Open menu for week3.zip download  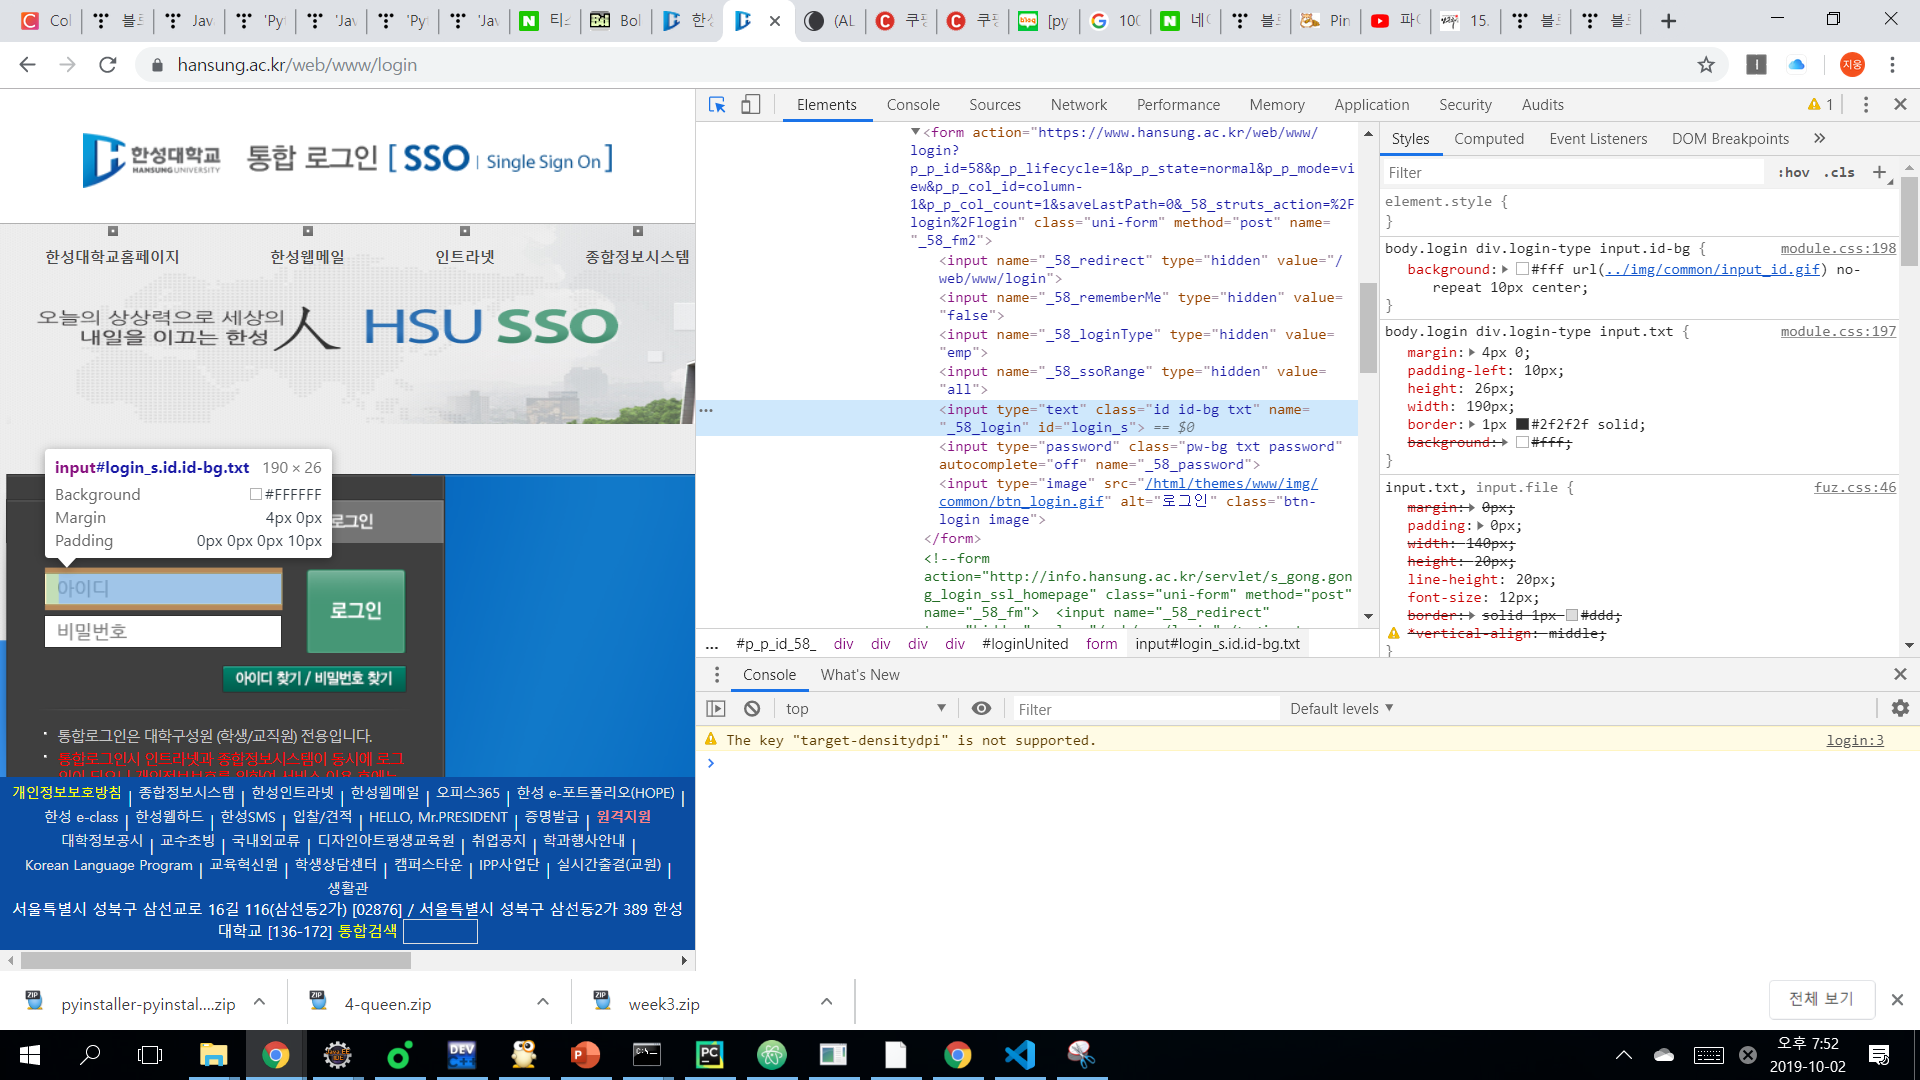[x=826, y=1002]
